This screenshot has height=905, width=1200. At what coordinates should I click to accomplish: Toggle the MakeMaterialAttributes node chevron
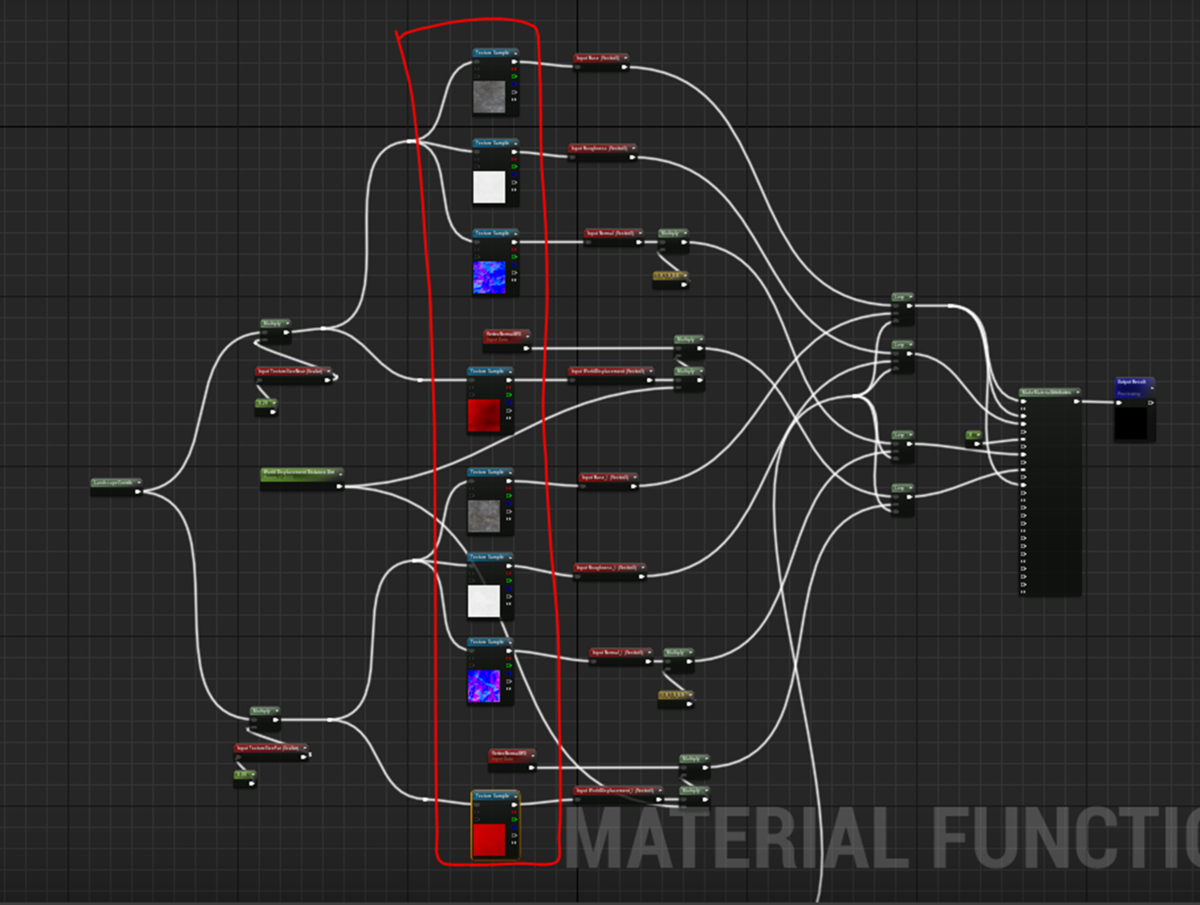[x=1078, y=392]
